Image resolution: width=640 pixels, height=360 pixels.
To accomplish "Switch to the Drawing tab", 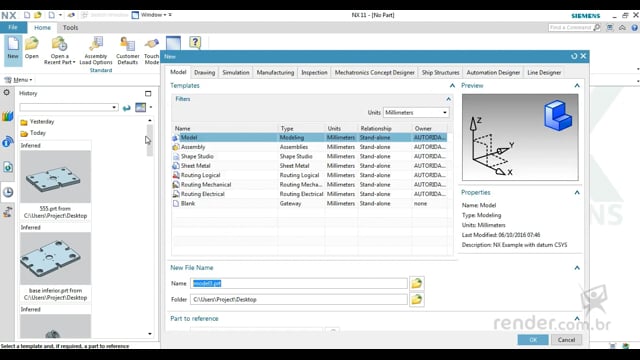I will [x=204, y=72].
